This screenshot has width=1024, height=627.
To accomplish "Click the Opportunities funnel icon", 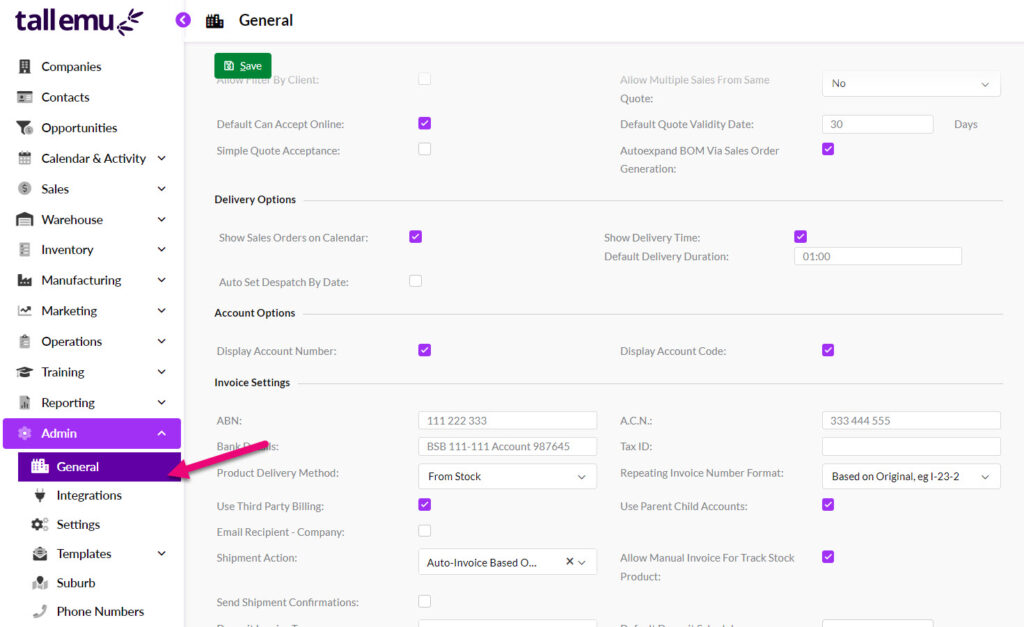I will pos(25,128).
